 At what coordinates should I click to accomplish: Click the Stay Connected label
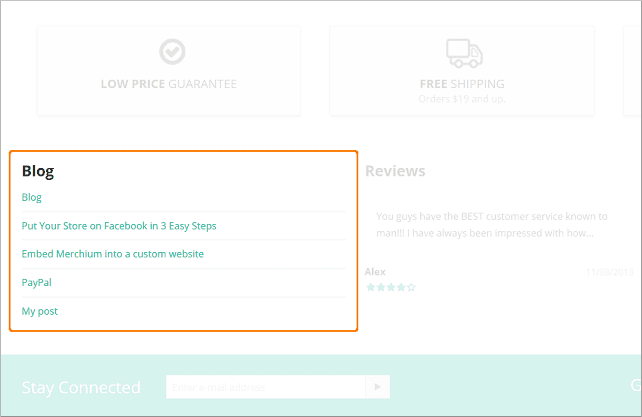pyautogui.click(x=81, y=387)
